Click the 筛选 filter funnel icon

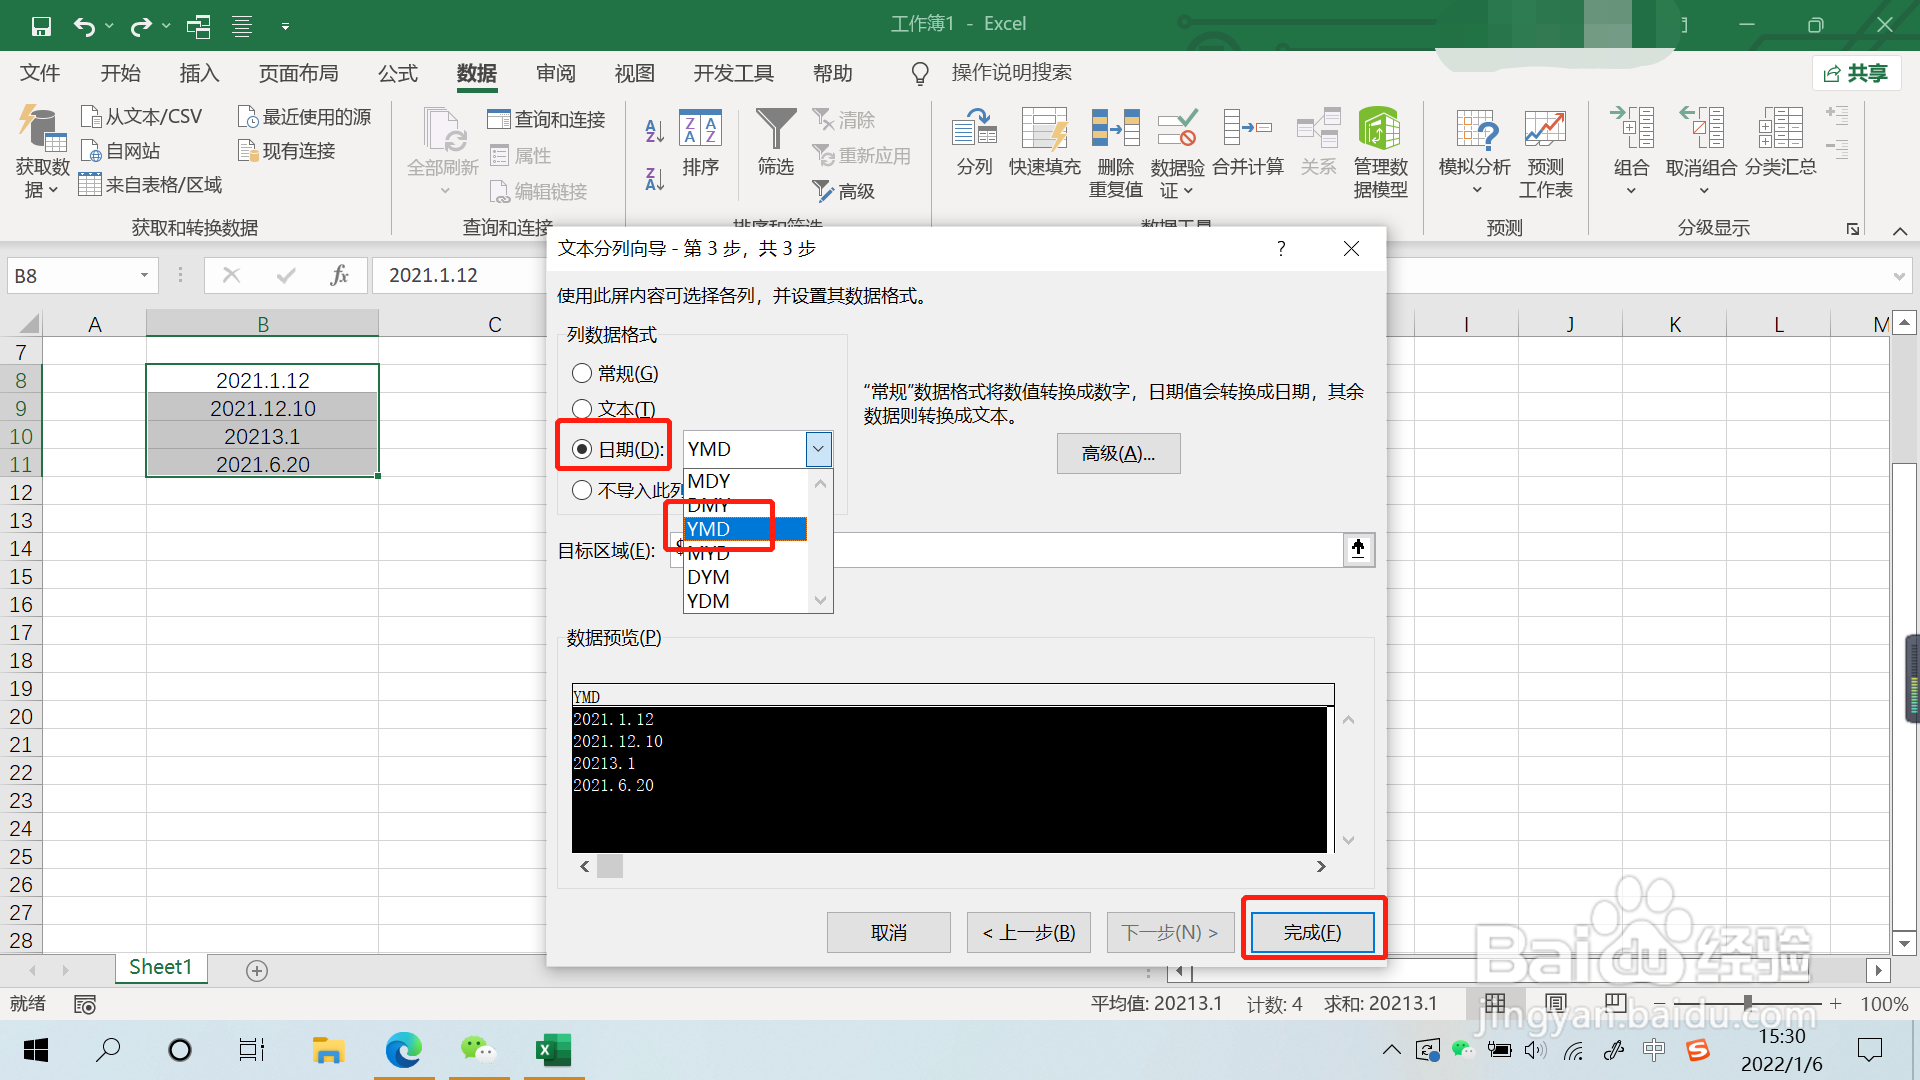775,130
